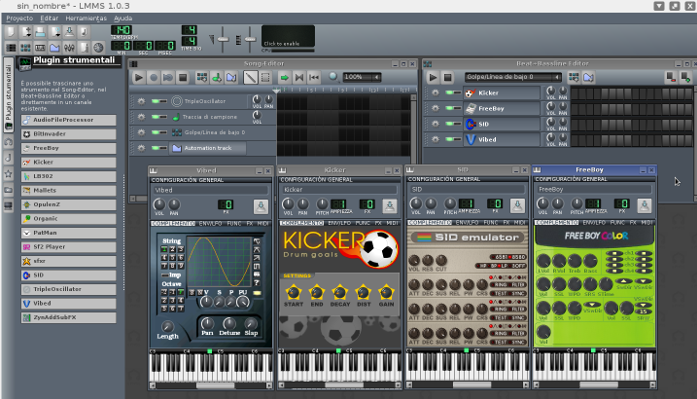Select LB302 from plugin list

(x=68, y=176)
